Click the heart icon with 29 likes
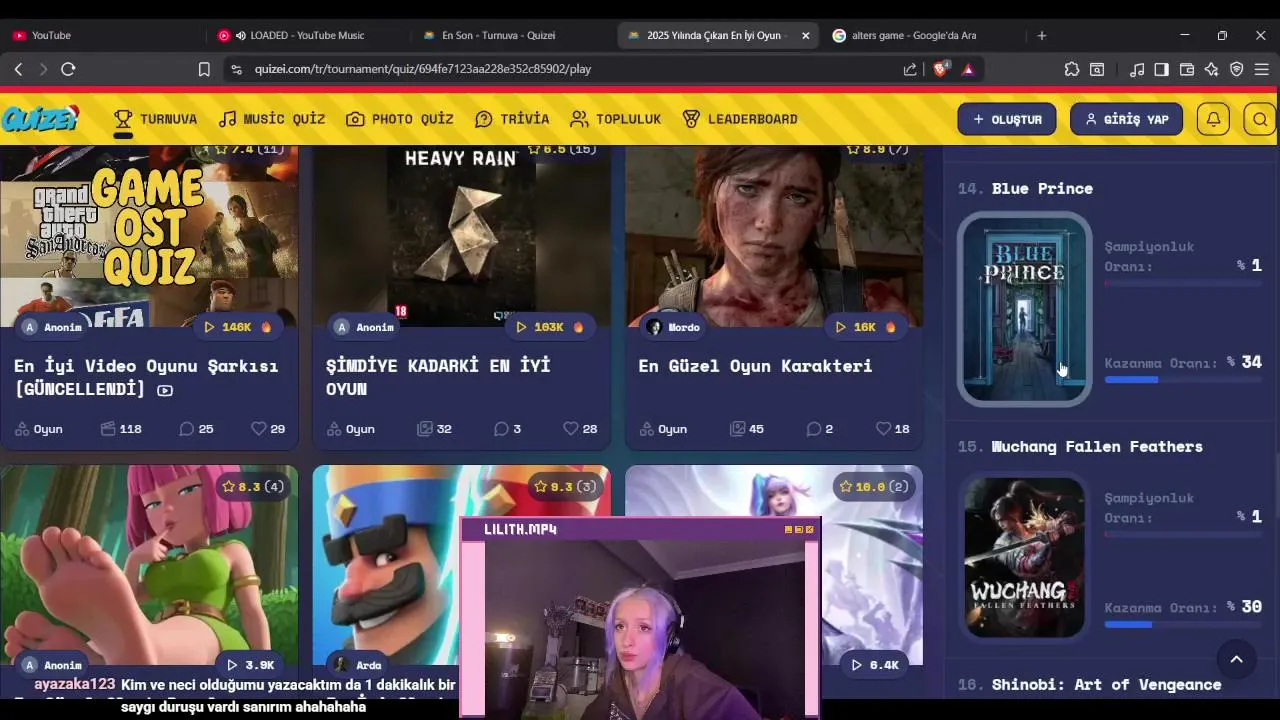 pos(259,428)
